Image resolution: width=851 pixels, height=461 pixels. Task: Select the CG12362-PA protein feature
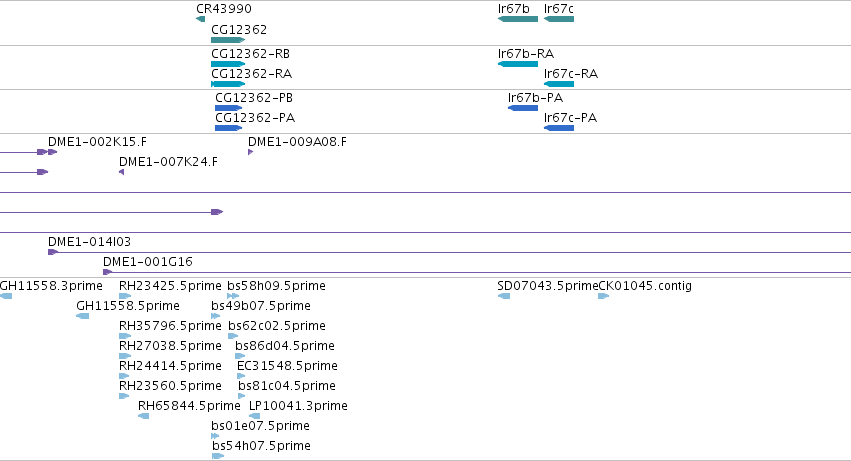tap(228, 128)
